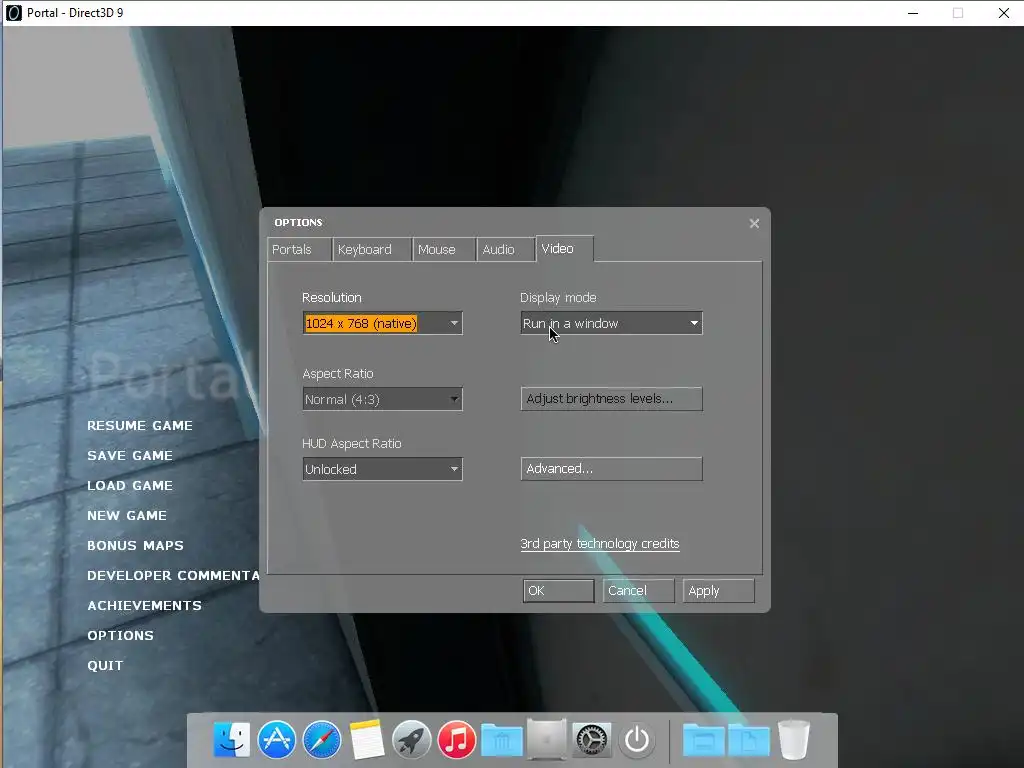Open System Preferences gear icon

pos(592,740)
